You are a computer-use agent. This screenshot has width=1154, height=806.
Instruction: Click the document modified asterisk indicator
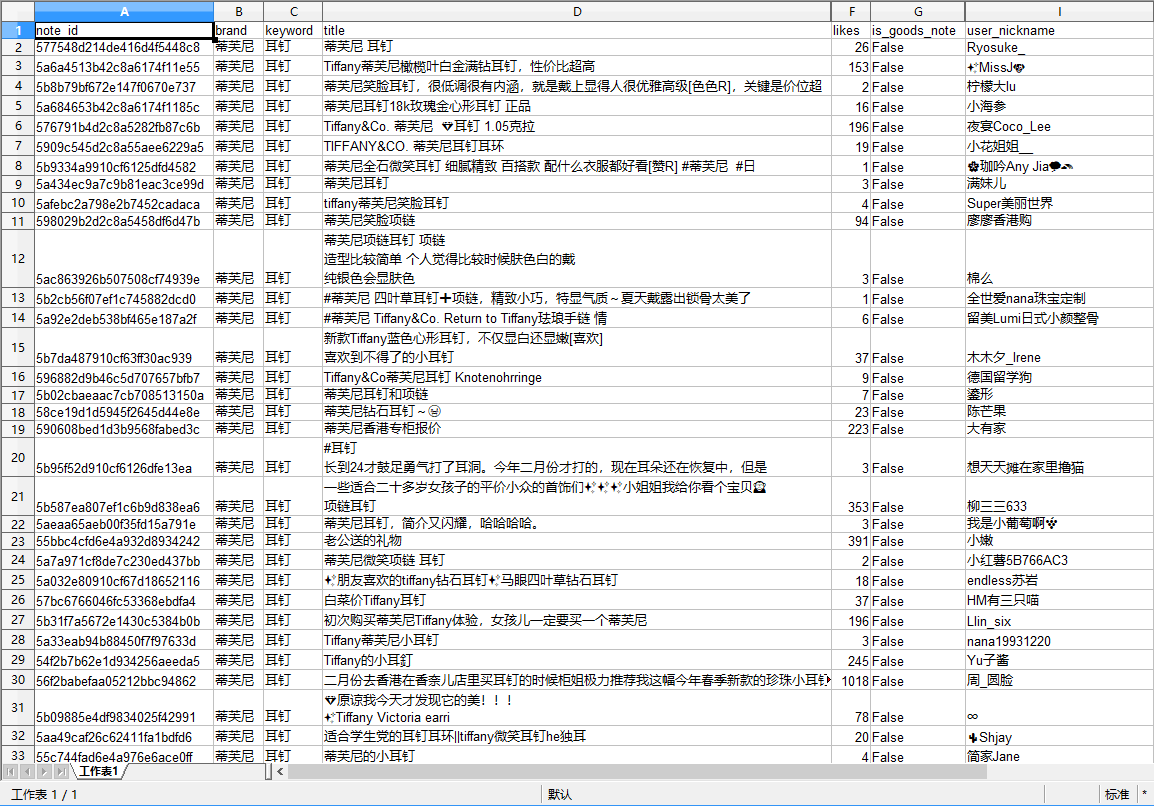coord(1144,794)
